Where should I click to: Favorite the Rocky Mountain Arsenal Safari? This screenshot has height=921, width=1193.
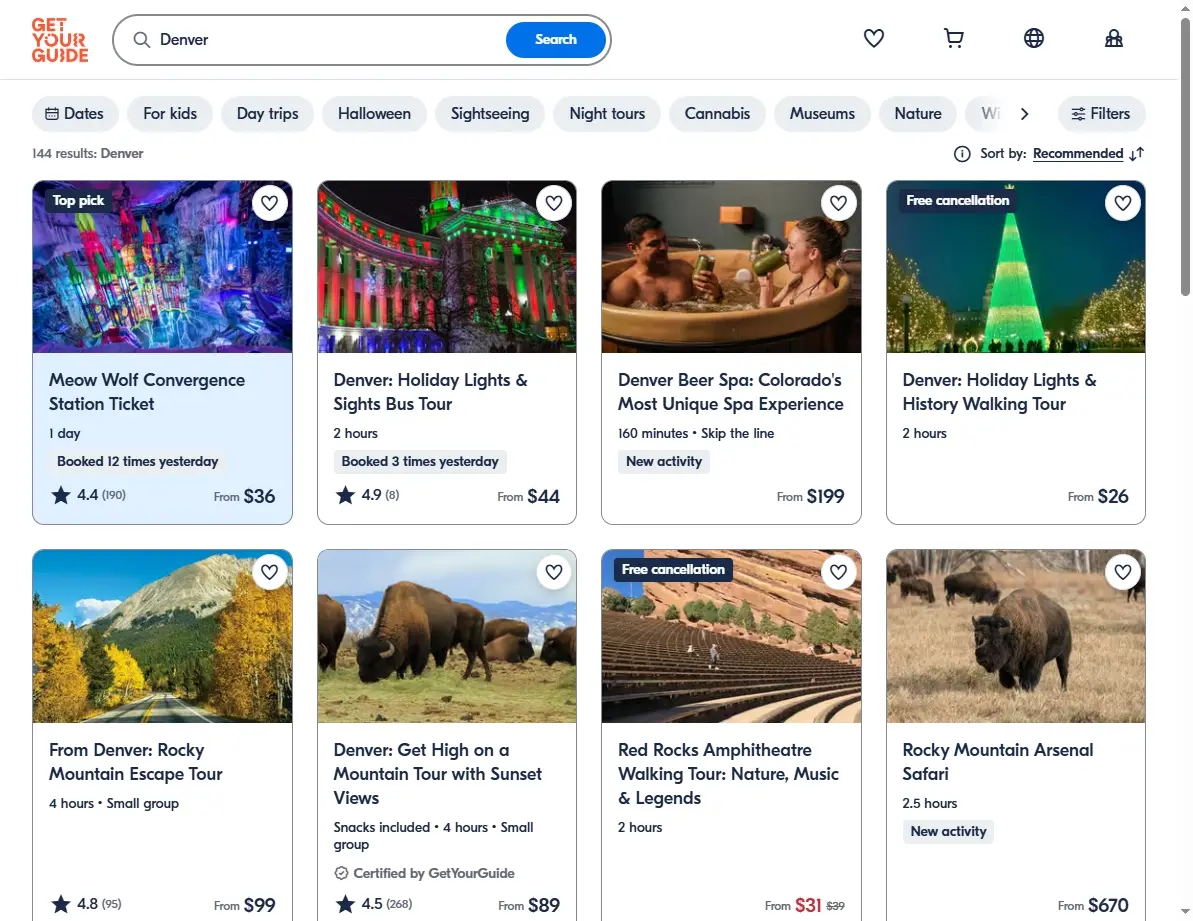tap(1123, 572)
